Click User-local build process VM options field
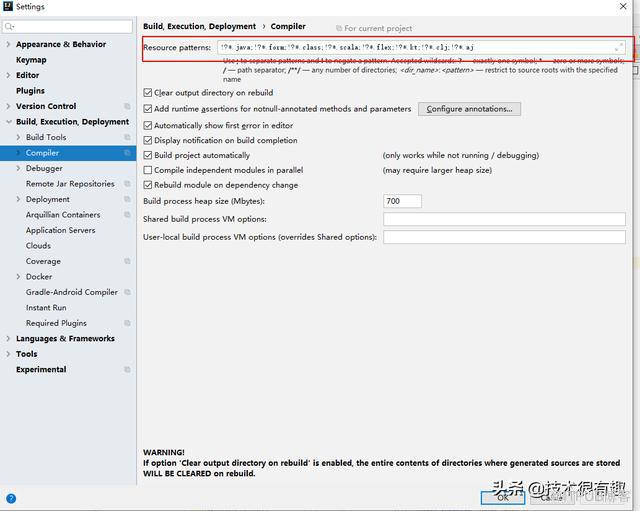This screenshot has height=511, width=640. [x=504, y=237]
